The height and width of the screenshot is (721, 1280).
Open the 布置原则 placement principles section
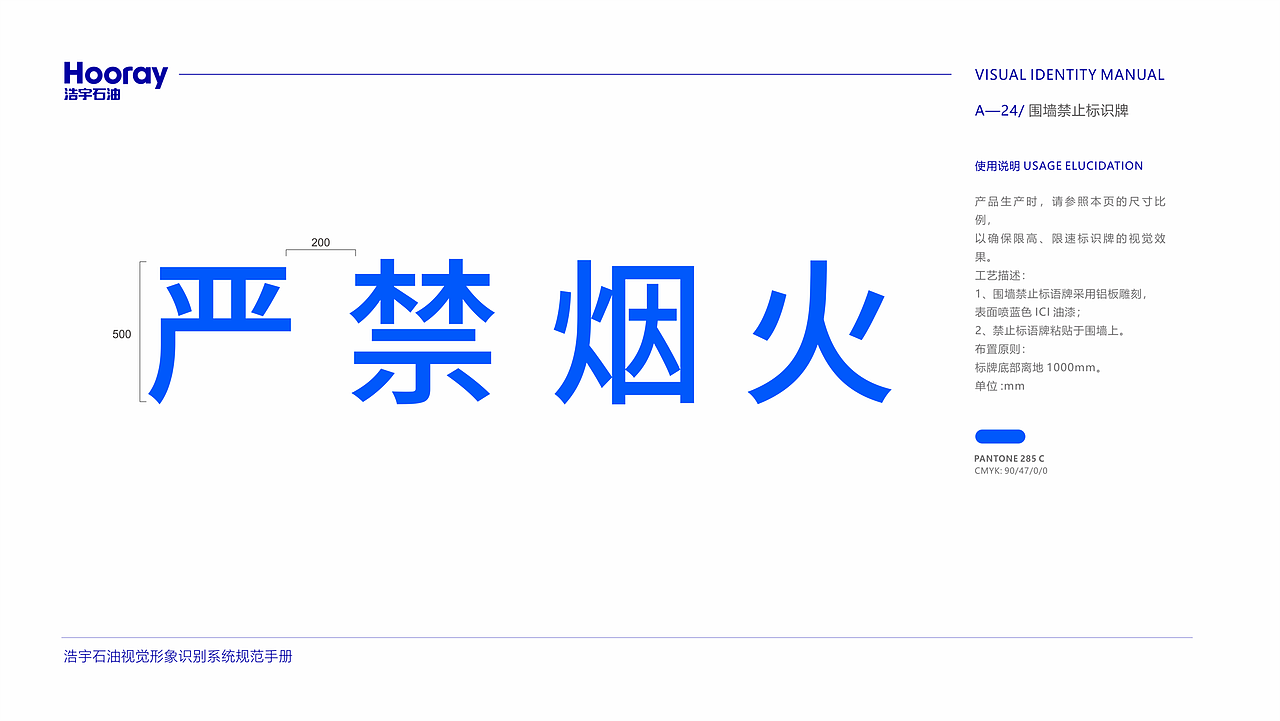1000,349
